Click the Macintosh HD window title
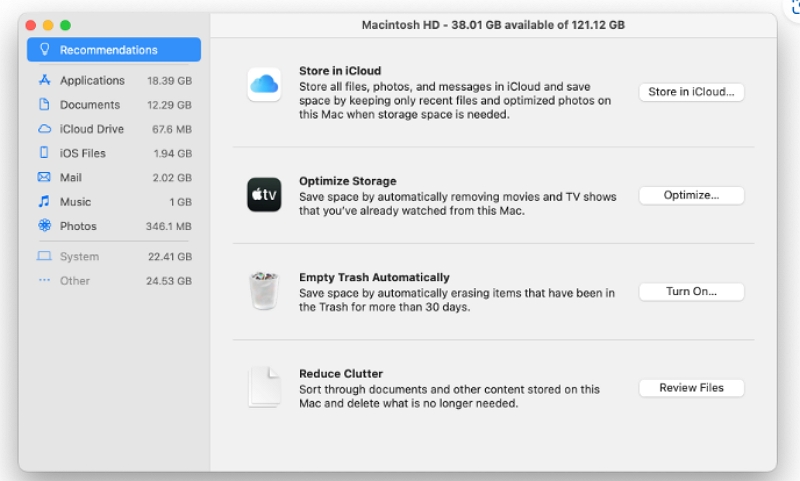The width and height of the screenshot is (800, 481). pyautogui.click(x=493, y=24)
